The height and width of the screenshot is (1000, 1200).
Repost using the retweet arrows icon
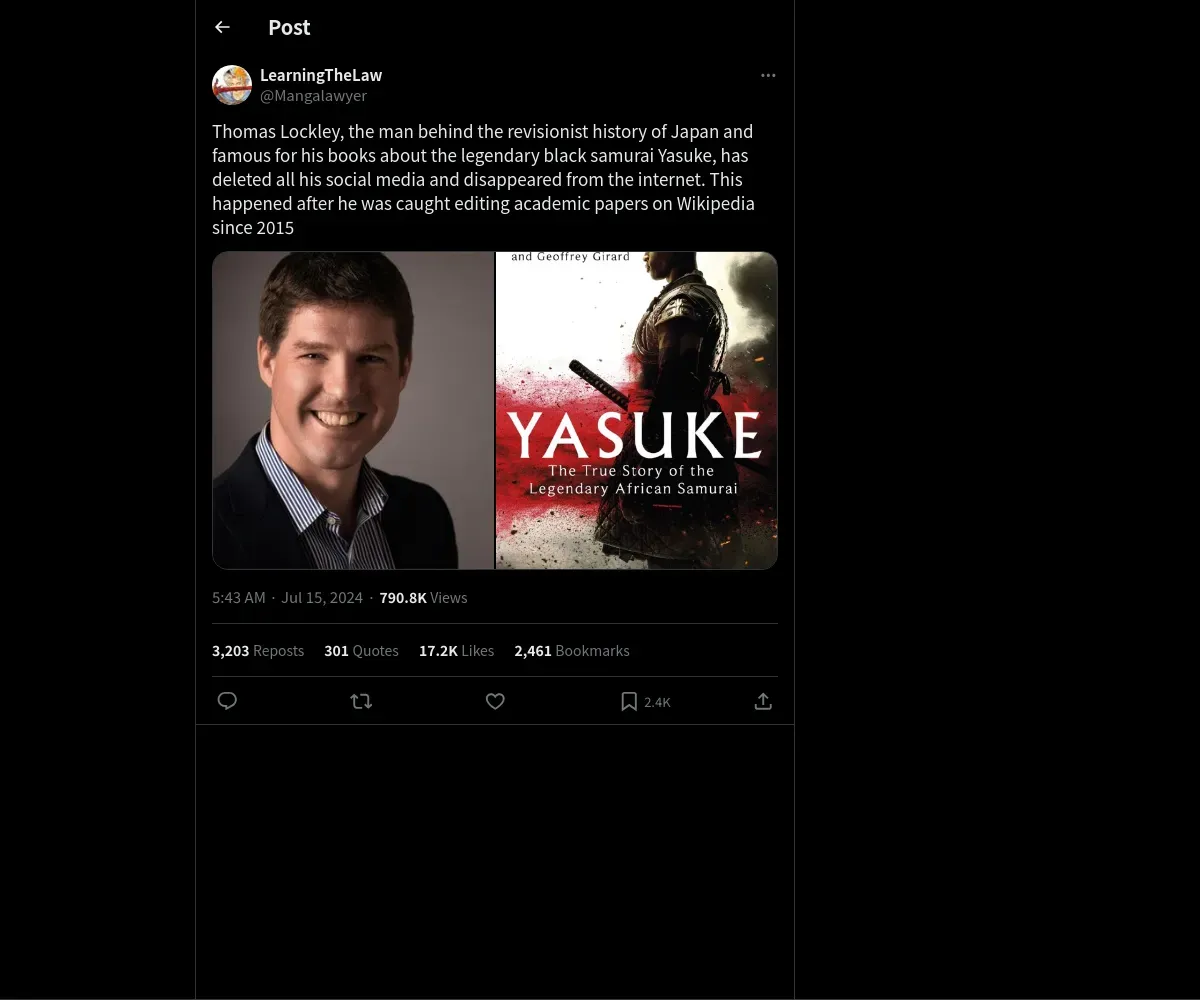coord(362,701)
